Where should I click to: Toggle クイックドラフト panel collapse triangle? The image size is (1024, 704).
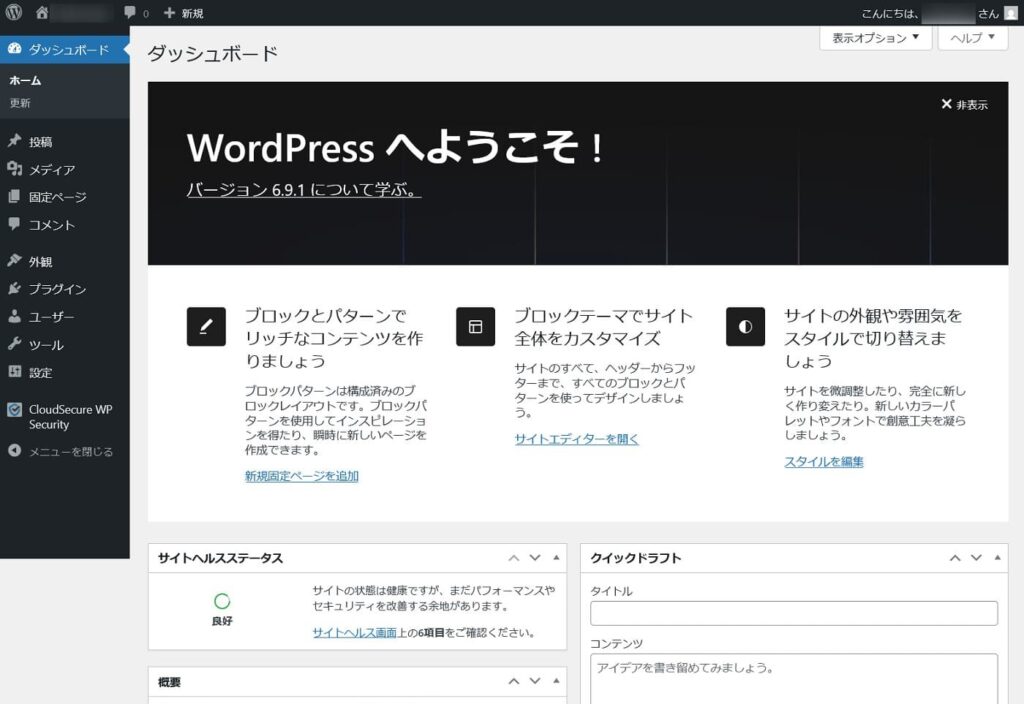(x=997, y=558)
